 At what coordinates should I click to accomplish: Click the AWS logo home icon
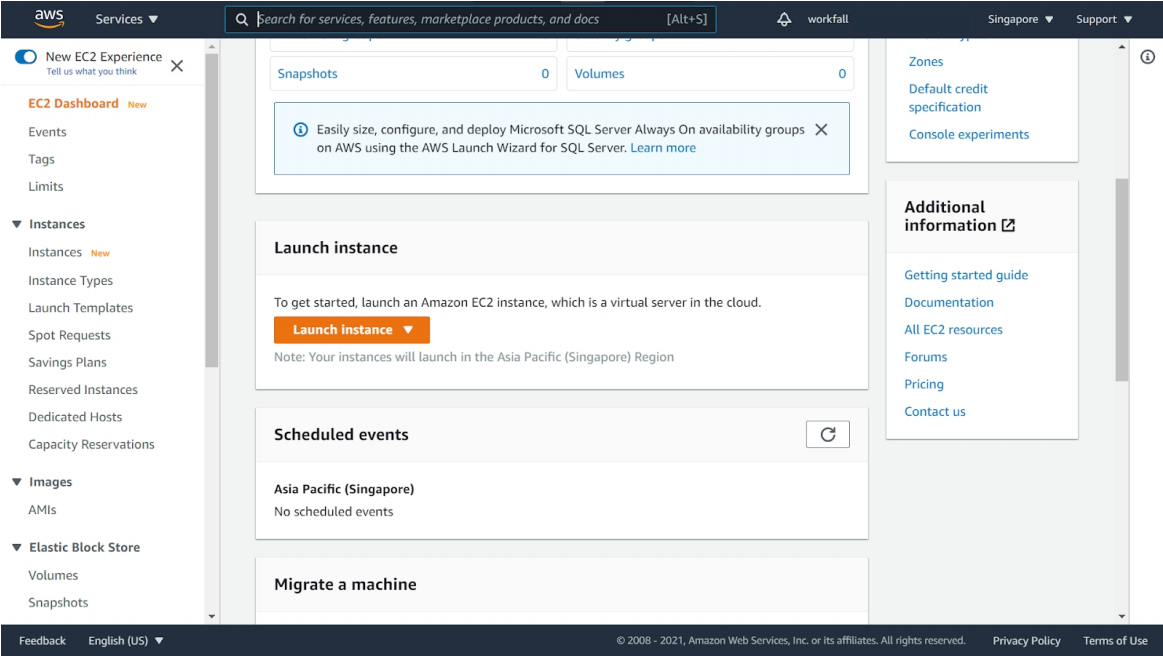[x=49, y=18]
